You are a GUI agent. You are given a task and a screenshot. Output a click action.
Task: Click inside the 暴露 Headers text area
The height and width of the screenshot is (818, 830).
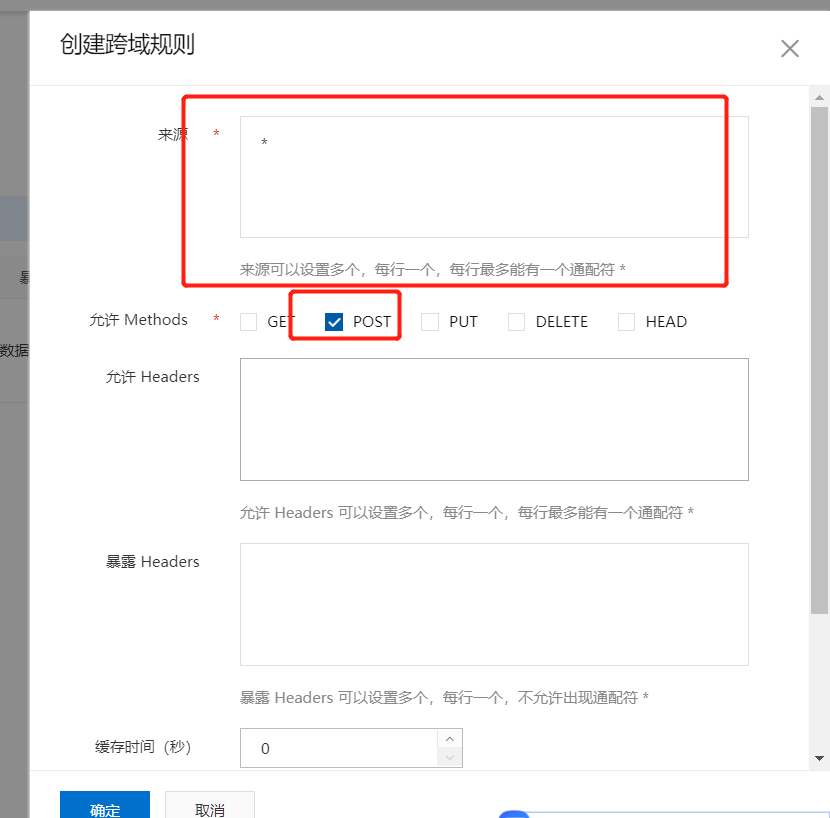493,603
